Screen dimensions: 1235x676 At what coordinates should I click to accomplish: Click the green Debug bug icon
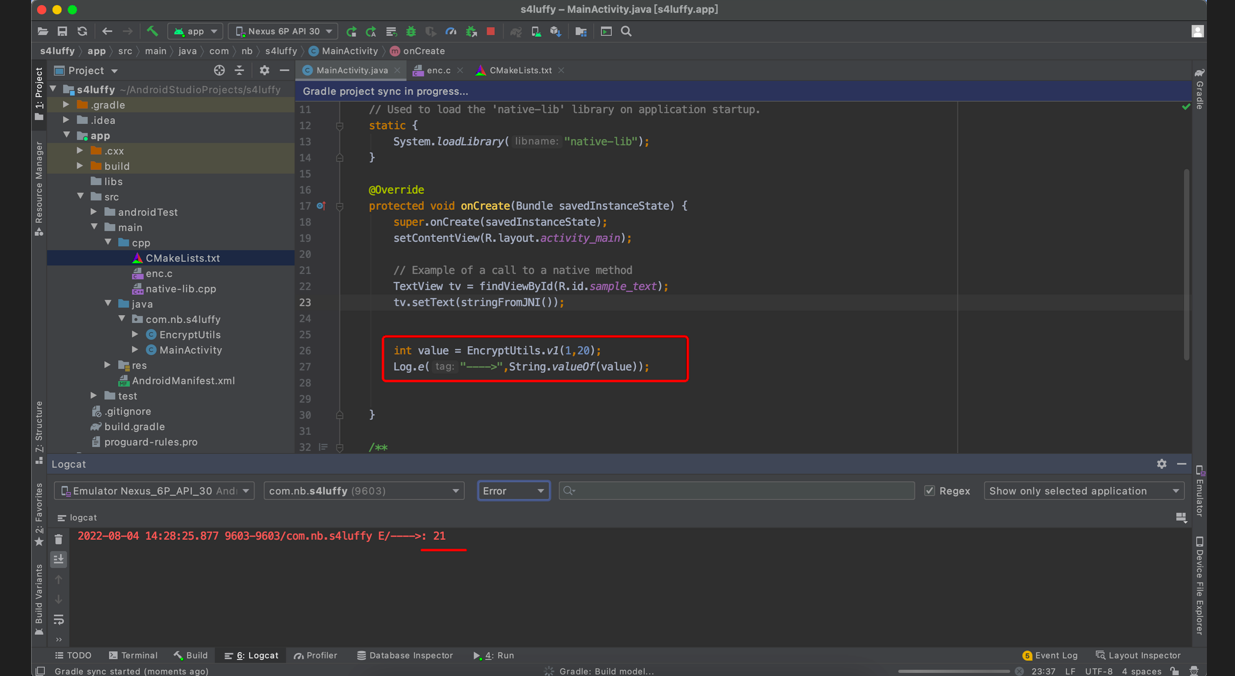coord(411,32)
